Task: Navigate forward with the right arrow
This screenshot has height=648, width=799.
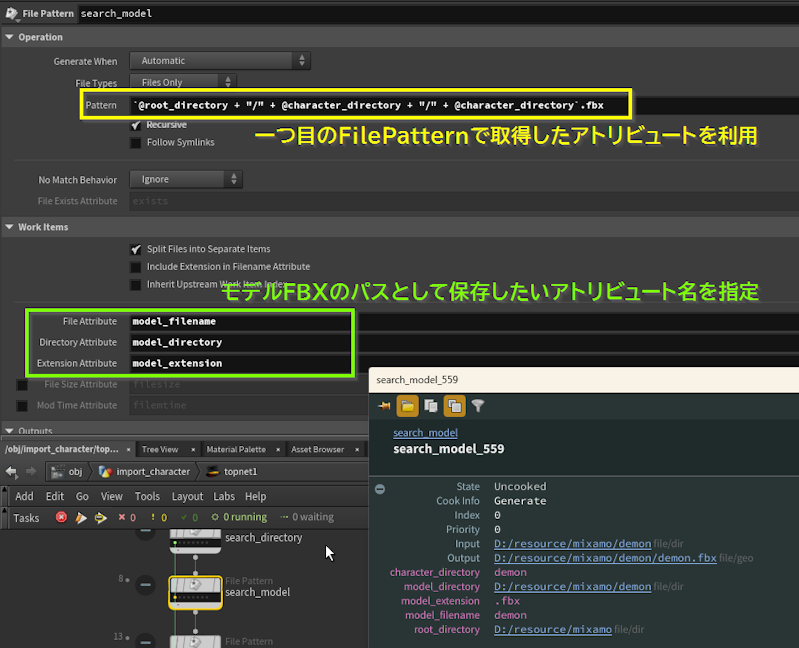Action: click(31, 472)
